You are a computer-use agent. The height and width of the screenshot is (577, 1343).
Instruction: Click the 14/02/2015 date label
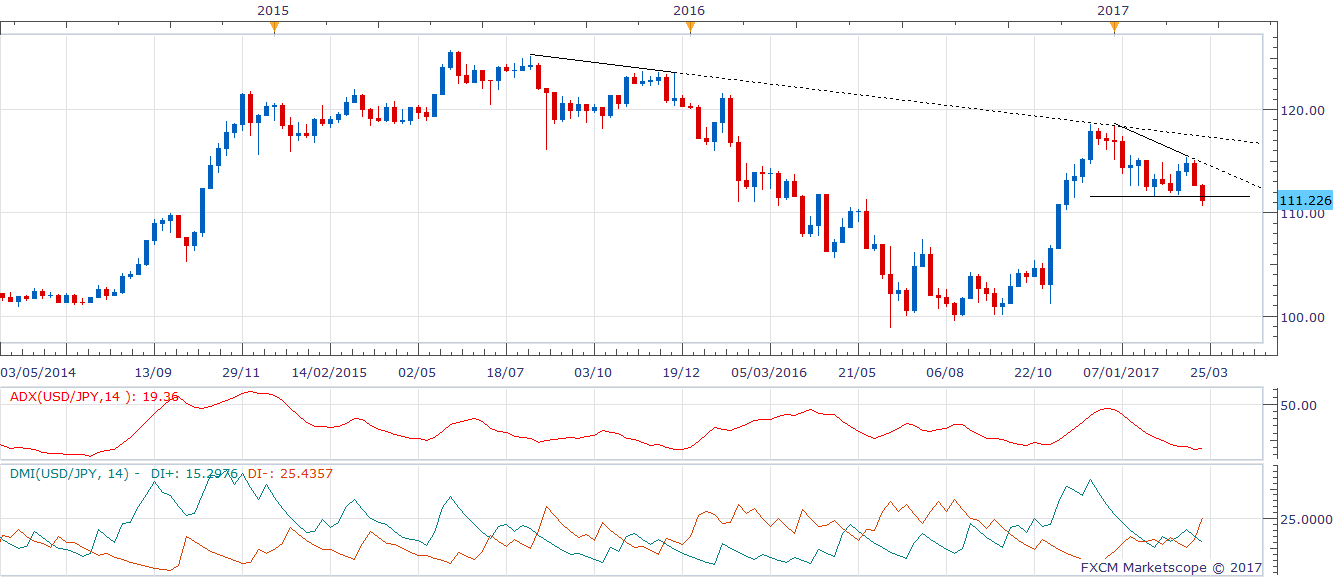pos(330,372)
